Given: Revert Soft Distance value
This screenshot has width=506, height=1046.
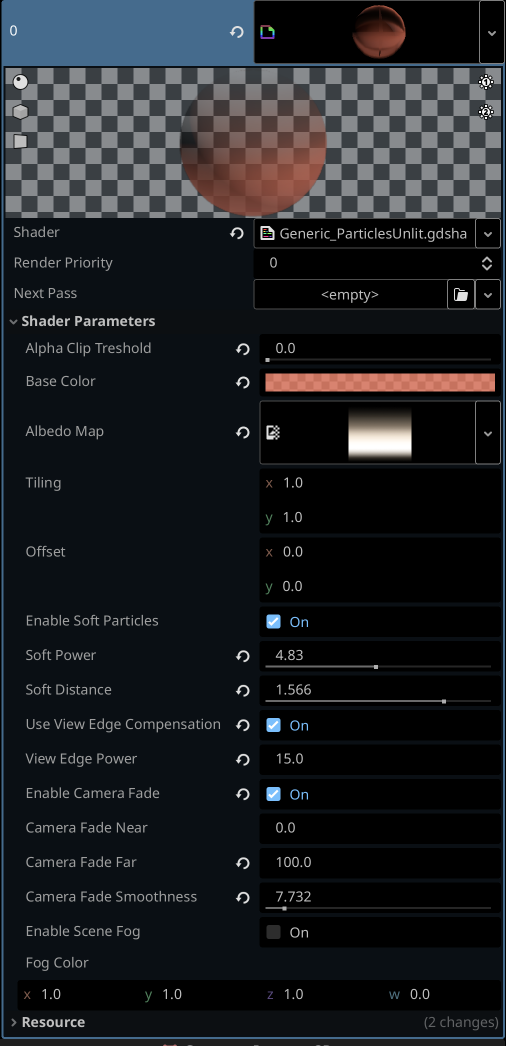Looking at the screenshot, I should click(243, 690).
